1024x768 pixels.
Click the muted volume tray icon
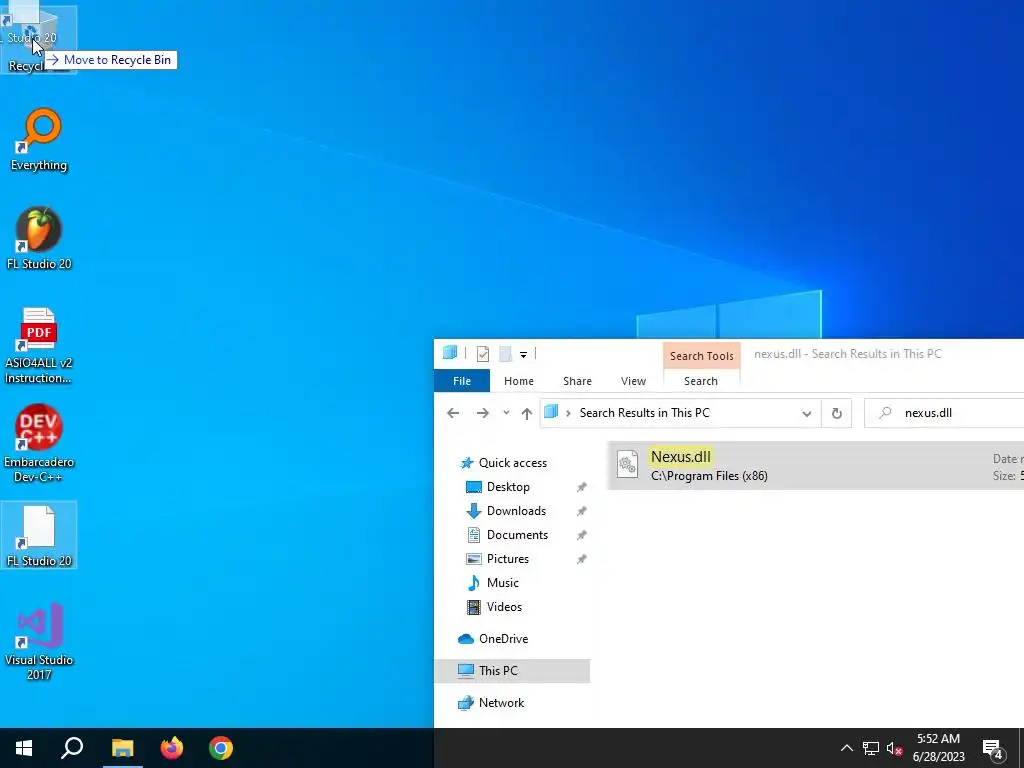[x=895, y=748]
